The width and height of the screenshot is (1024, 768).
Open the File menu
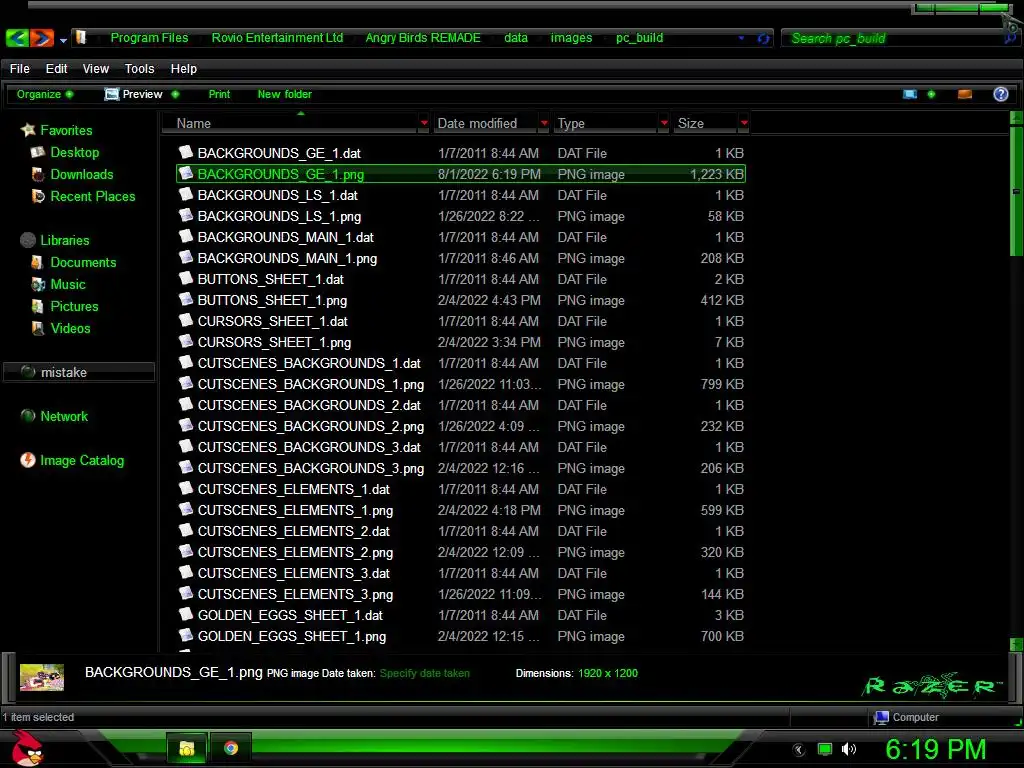[x=20, y=69]
